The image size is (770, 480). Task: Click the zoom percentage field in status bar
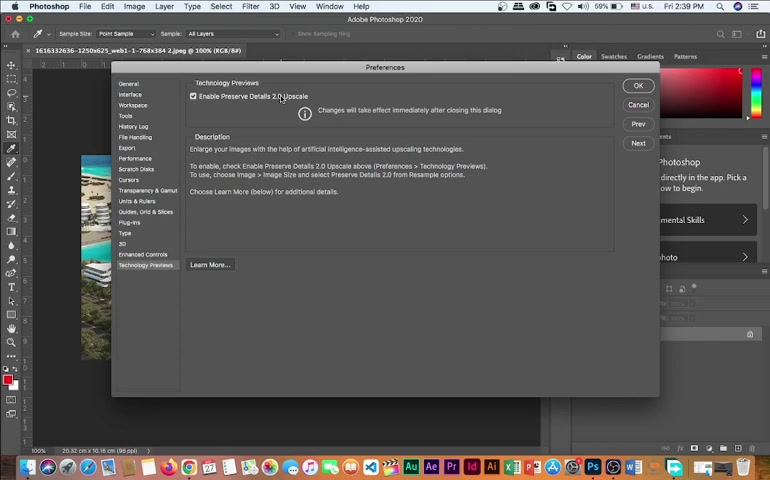pyautogui.click(x=38, y=451)
